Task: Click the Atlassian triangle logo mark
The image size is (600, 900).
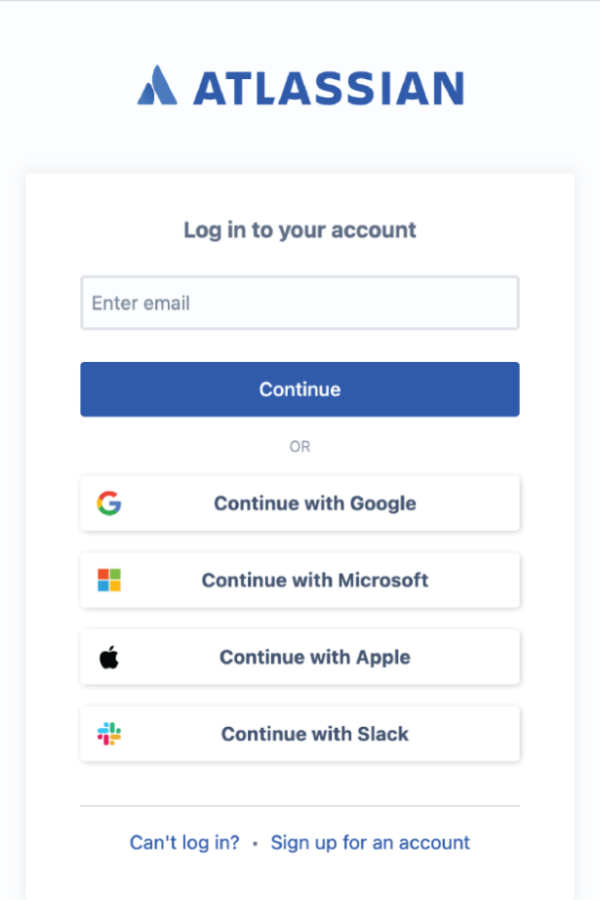Action: 157,86
